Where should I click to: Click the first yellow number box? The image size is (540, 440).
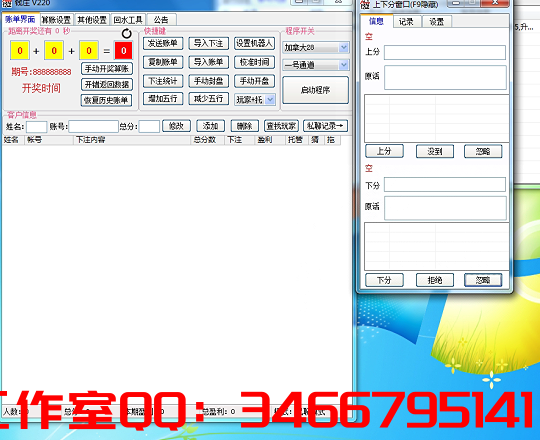(20, 50)
